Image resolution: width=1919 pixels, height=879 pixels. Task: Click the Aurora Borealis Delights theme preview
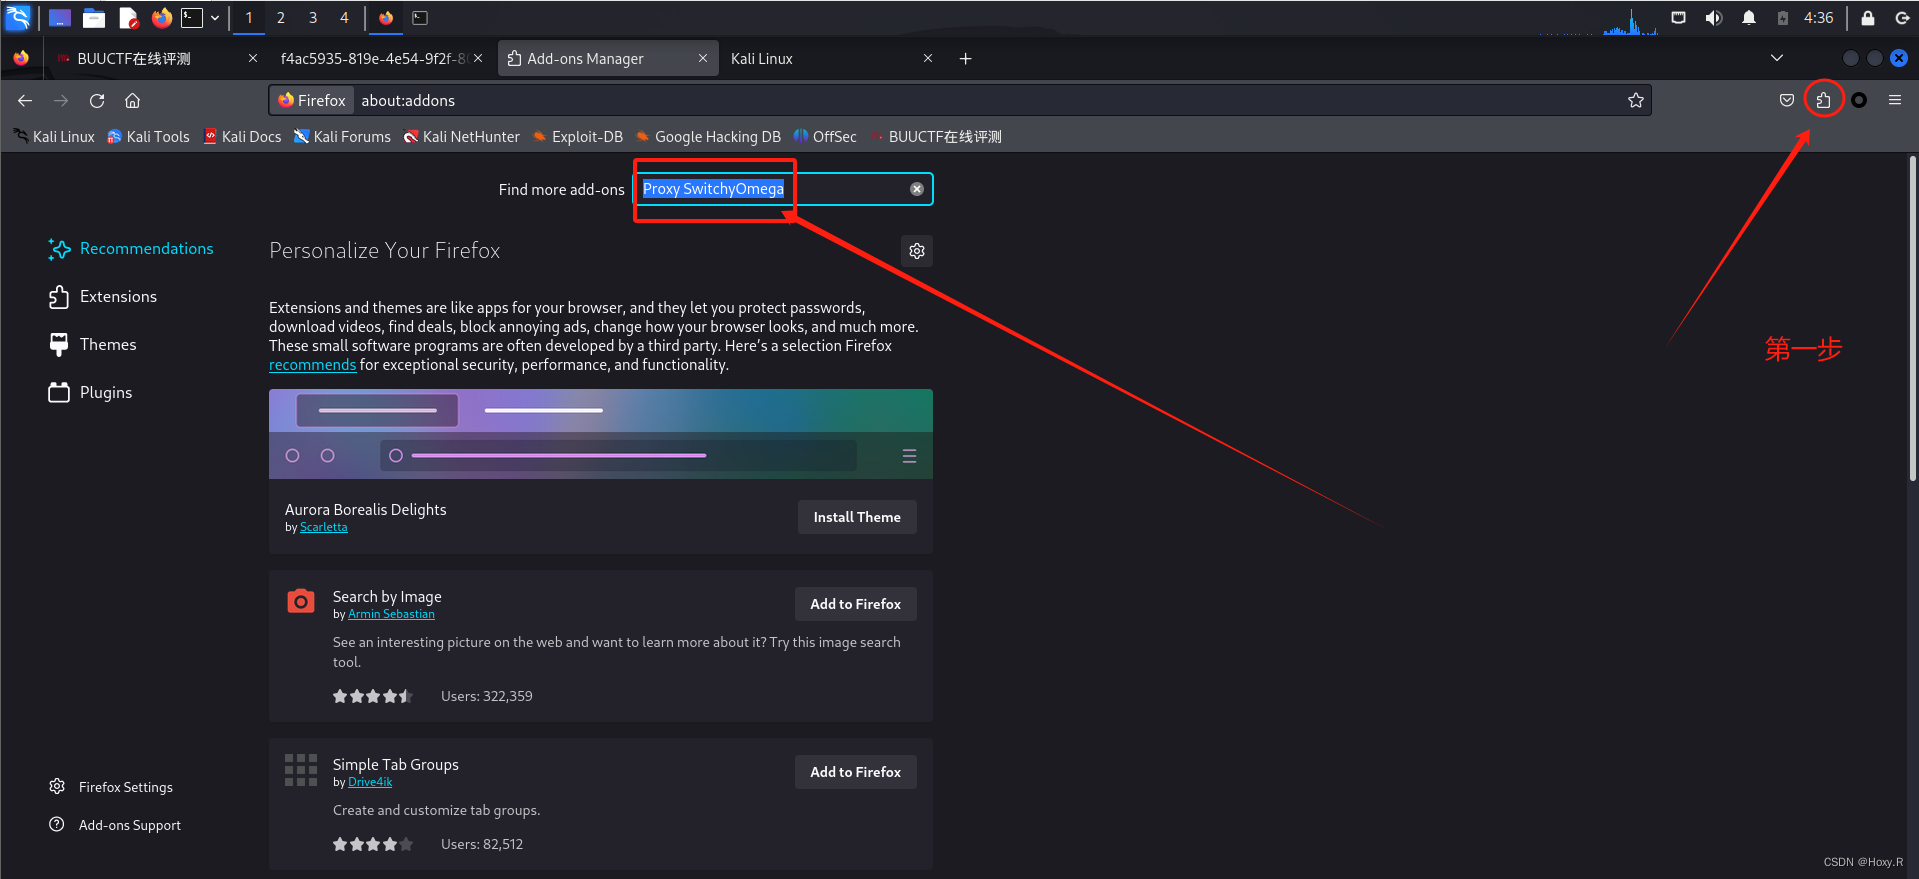(601, 434)
